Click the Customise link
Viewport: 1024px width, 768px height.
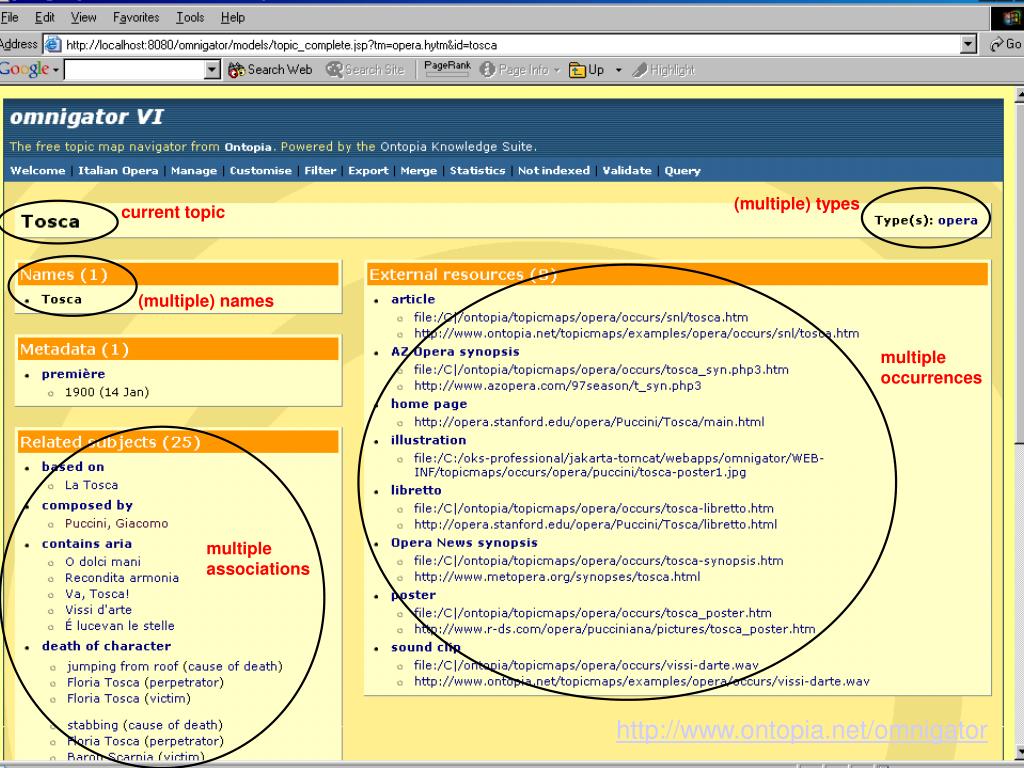(x=261, y=170)
